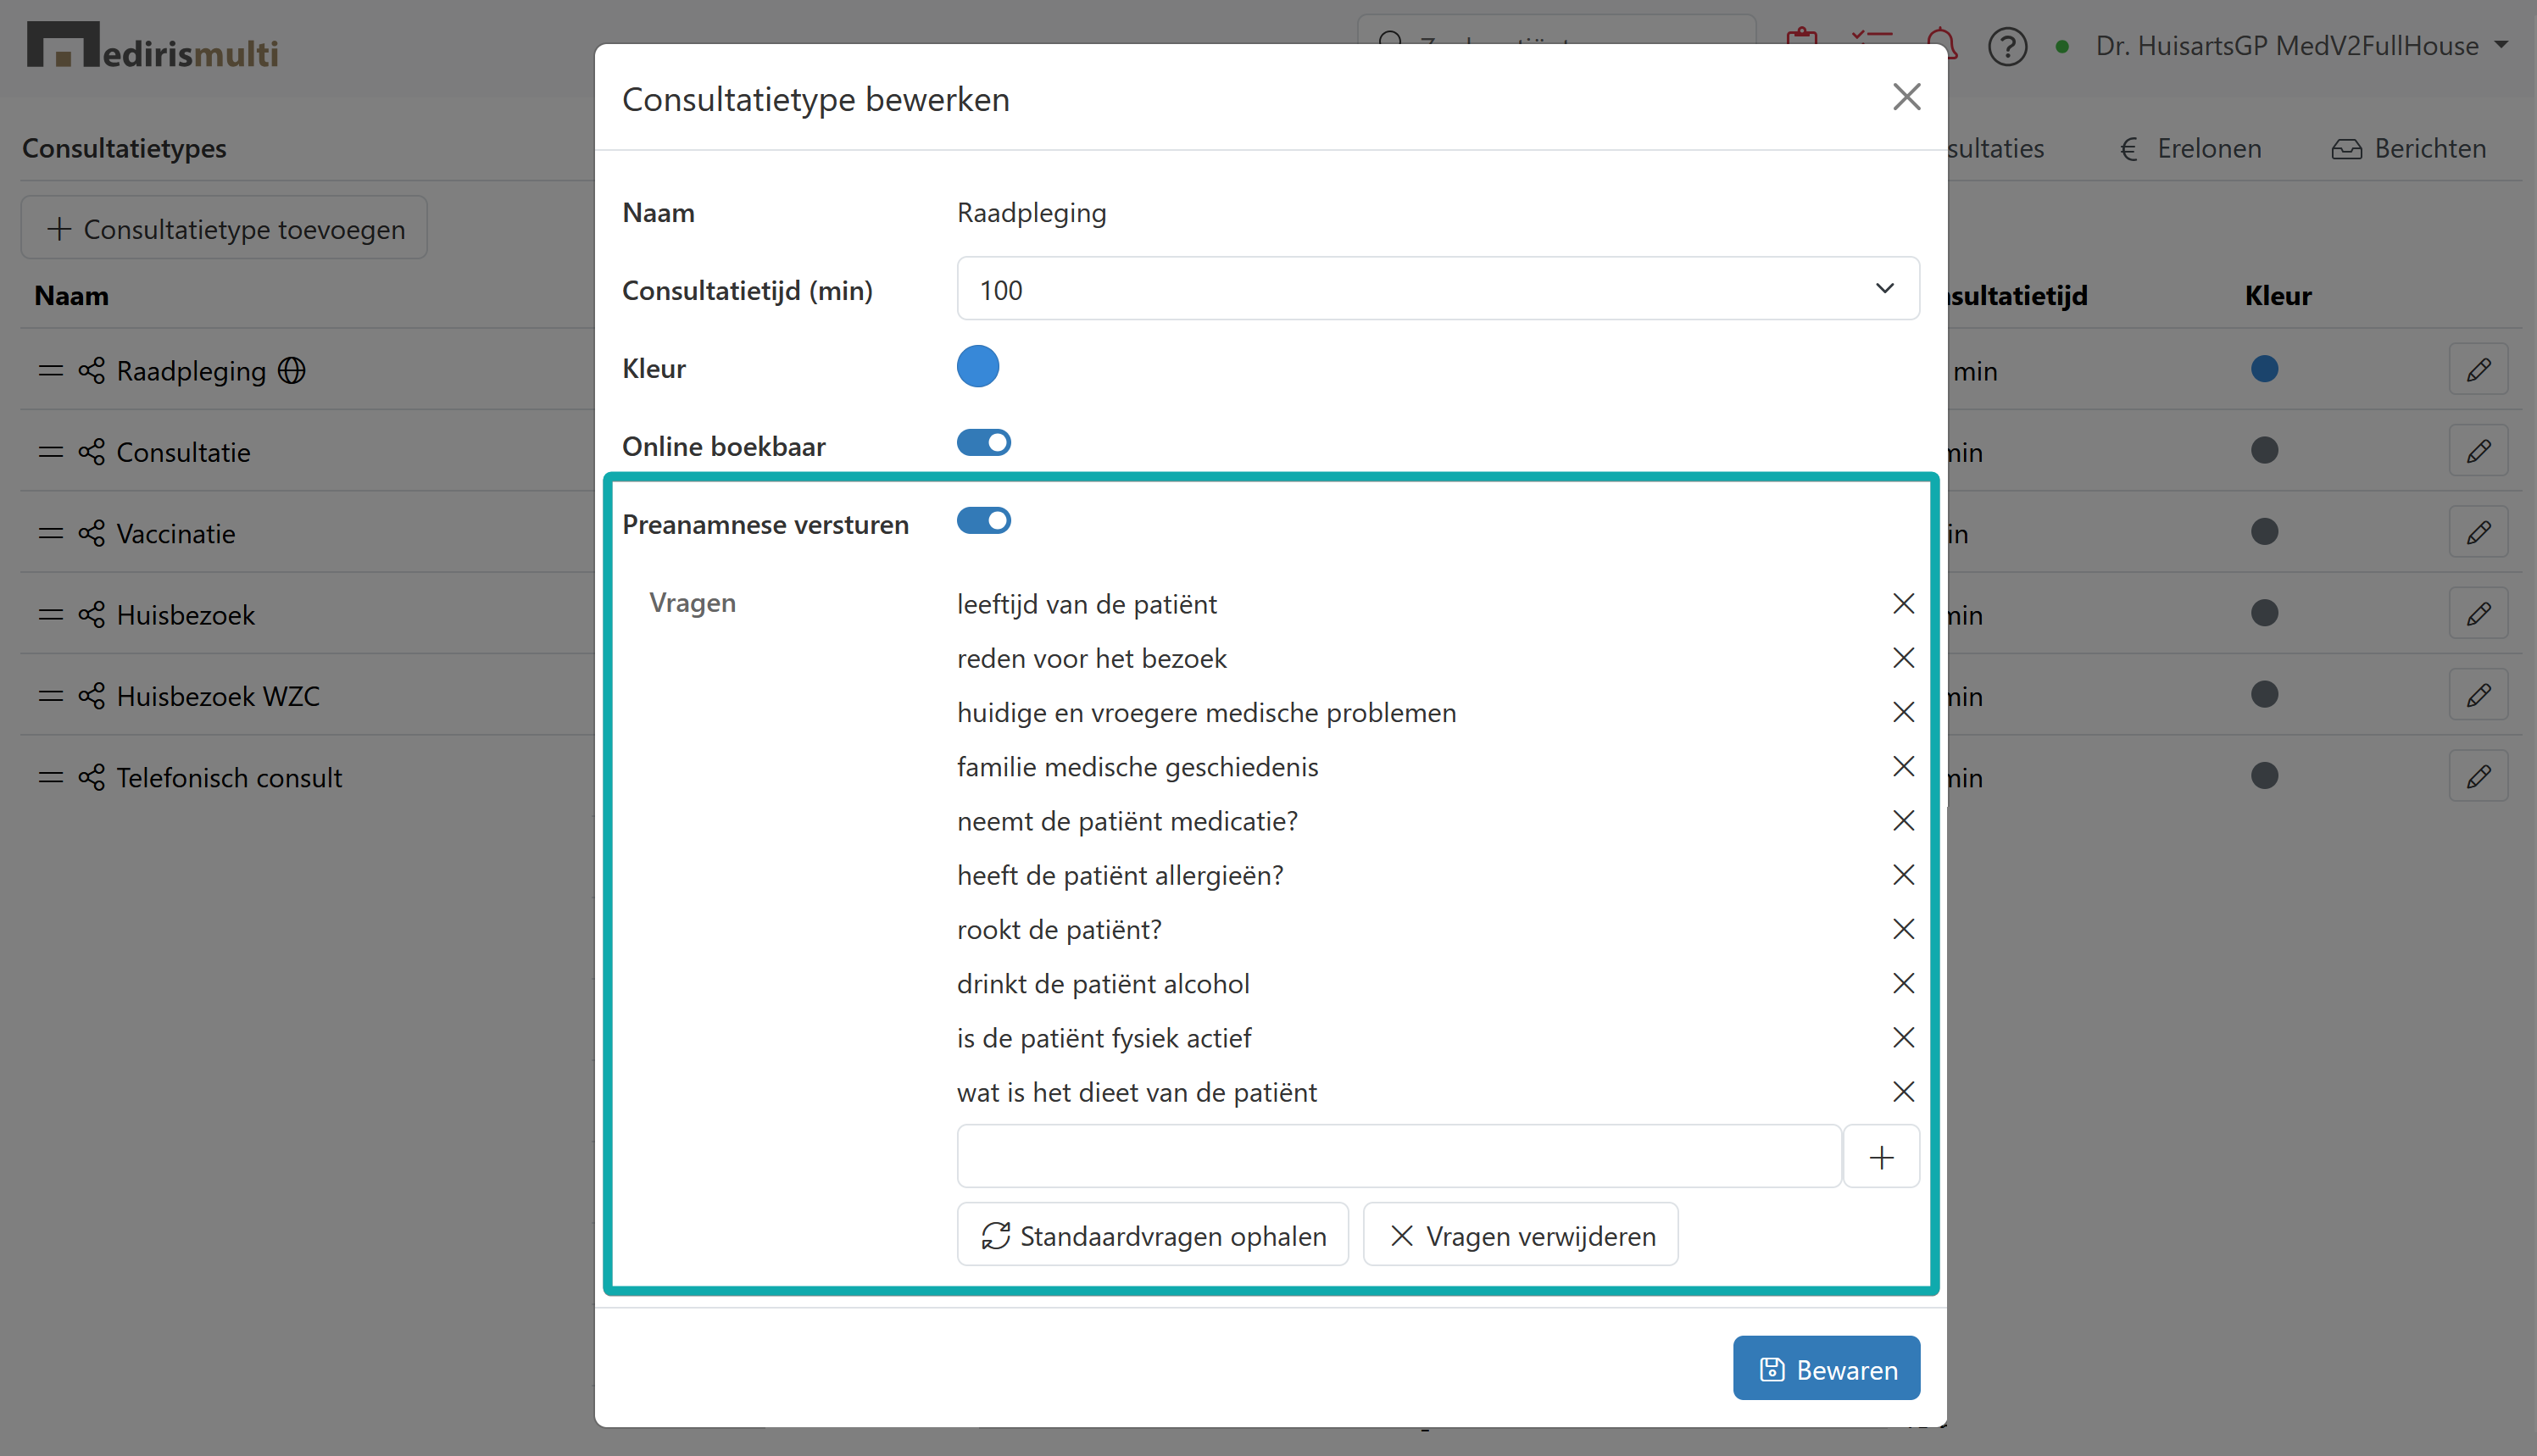
Task: Remove 'wat is het dieet' question
Action: click(1903, 1092)
